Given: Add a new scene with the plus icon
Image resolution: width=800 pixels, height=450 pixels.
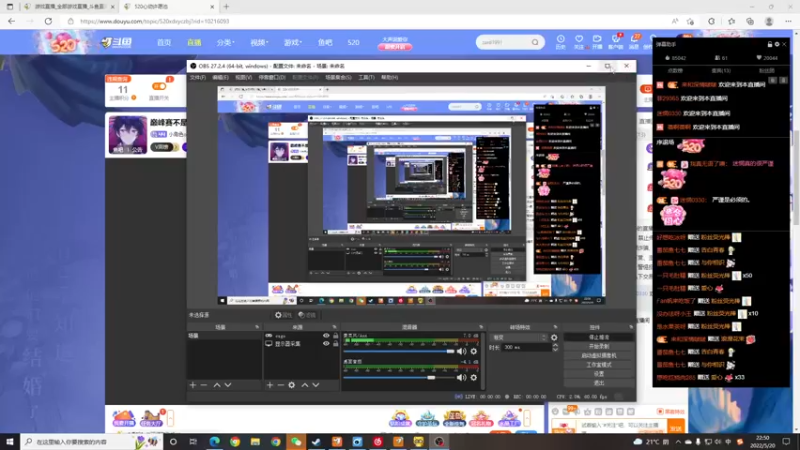Looking at the screenshot, I should click(193, 385).
